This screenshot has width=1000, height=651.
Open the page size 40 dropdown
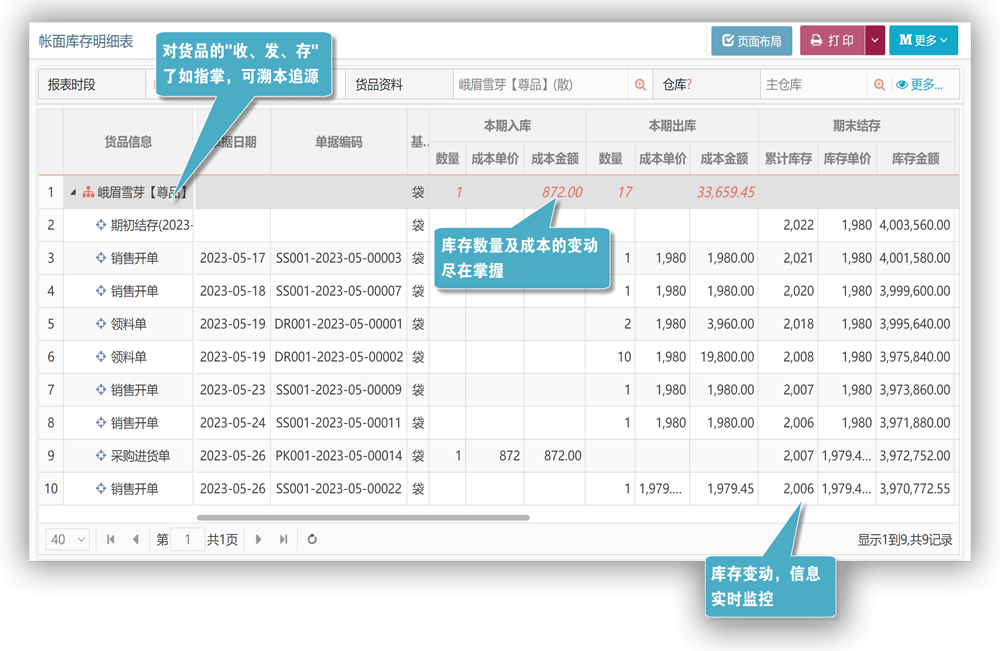pyautogui.click(x=68, y=539)
